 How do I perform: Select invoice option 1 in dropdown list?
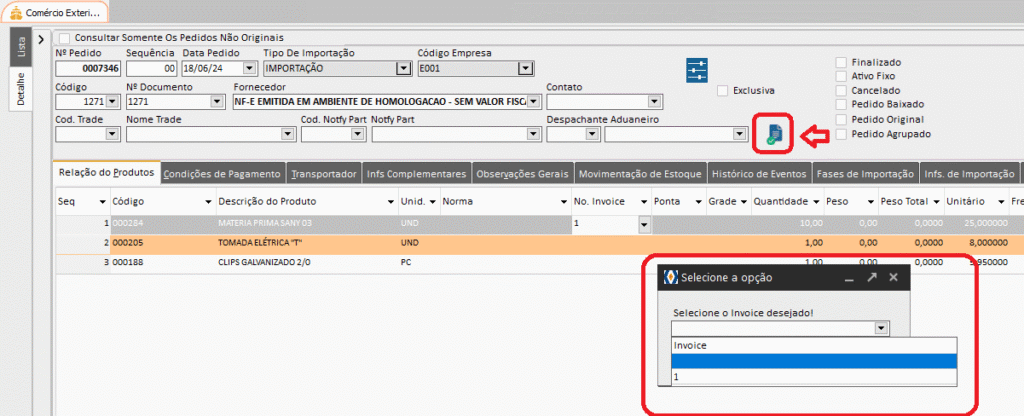click(x=814, y=377)
